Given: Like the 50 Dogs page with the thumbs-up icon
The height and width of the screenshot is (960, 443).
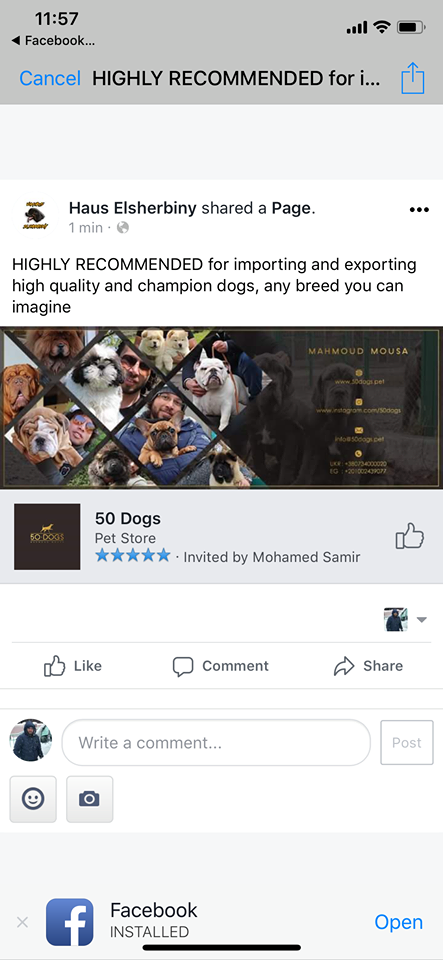Looking at the screenshot, I should pos(409,536).
